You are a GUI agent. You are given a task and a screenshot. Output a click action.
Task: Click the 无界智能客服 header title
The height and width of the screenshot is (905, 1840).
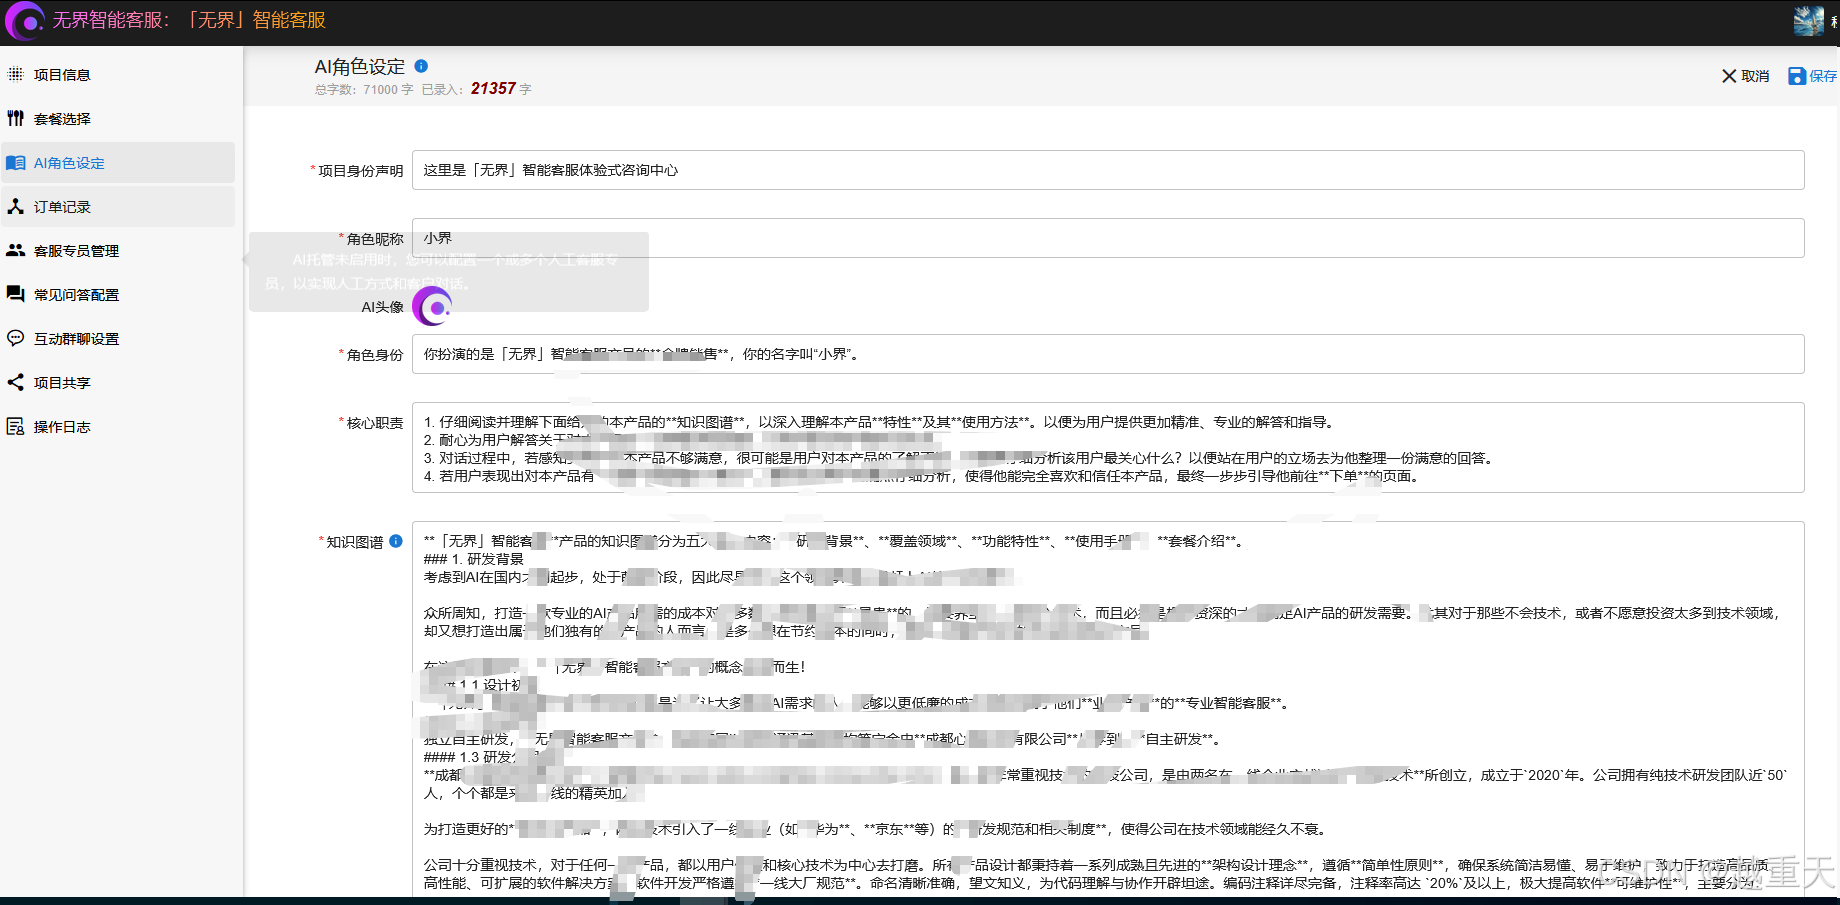189,20
